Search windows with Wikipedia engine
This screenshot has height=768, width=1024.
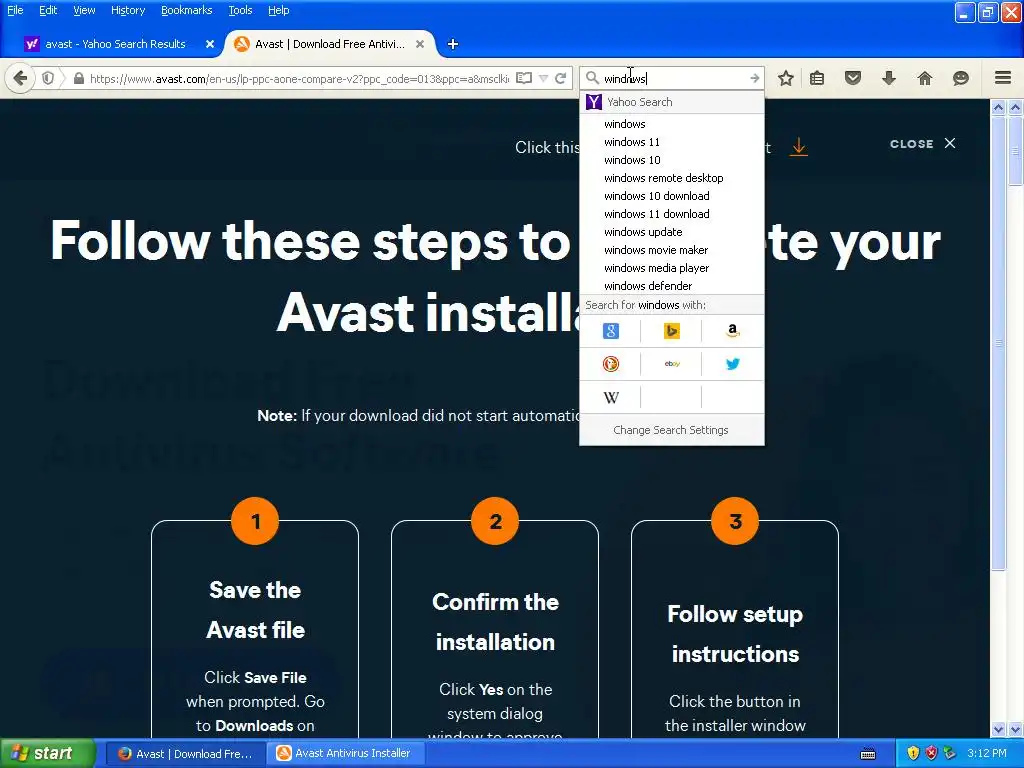[611, 397]
